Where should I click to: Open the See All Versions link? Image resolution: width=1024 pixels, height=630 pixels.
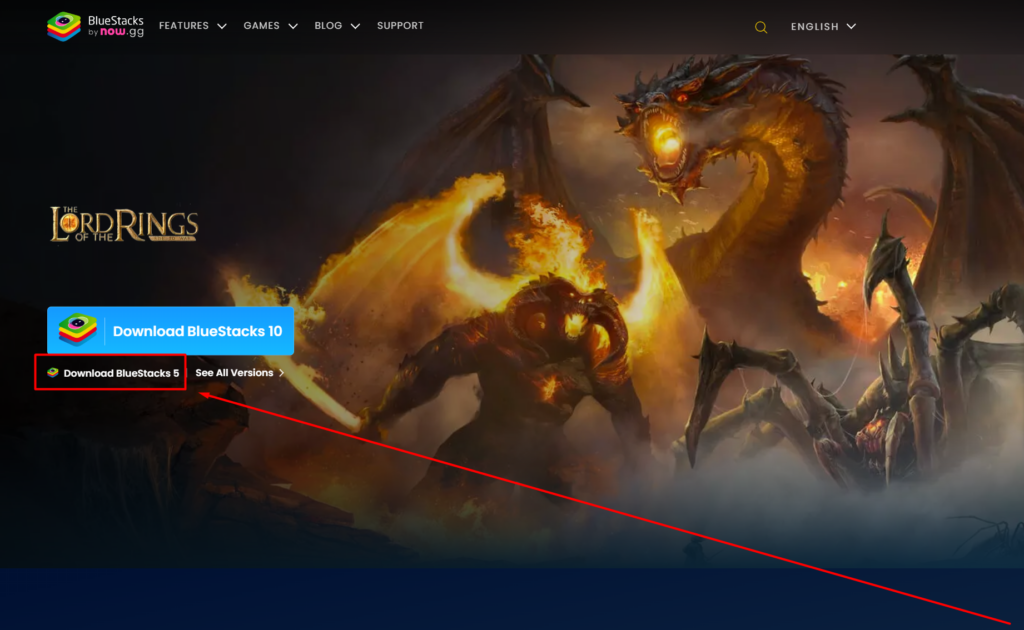(234, 373)
